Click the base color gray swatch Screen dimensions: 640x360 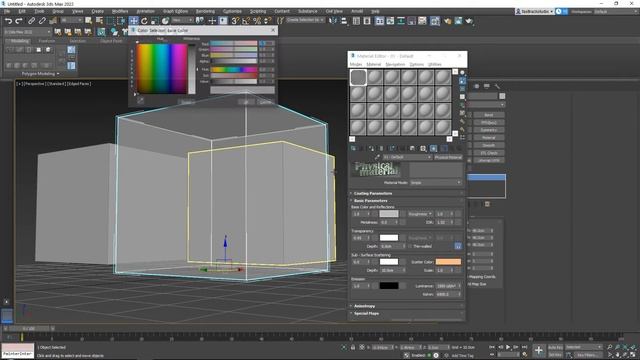click(389, 214)
